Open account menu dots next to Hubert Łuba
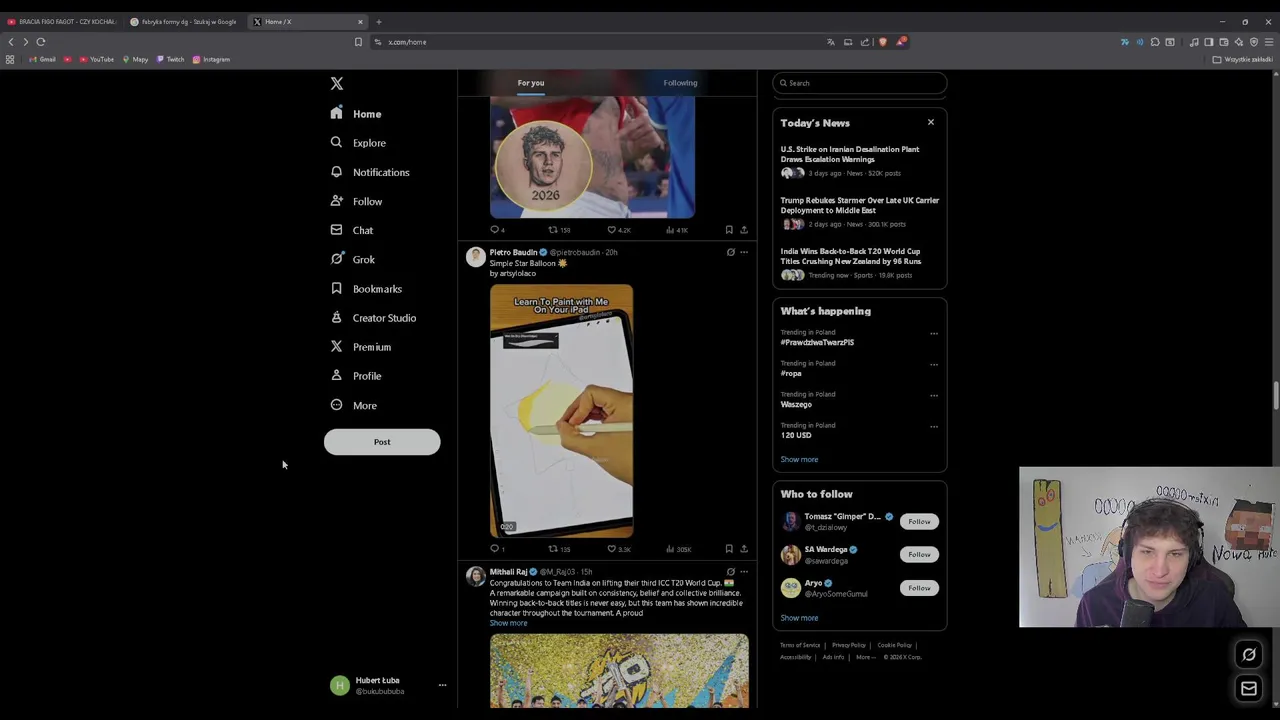 [442, 686]
